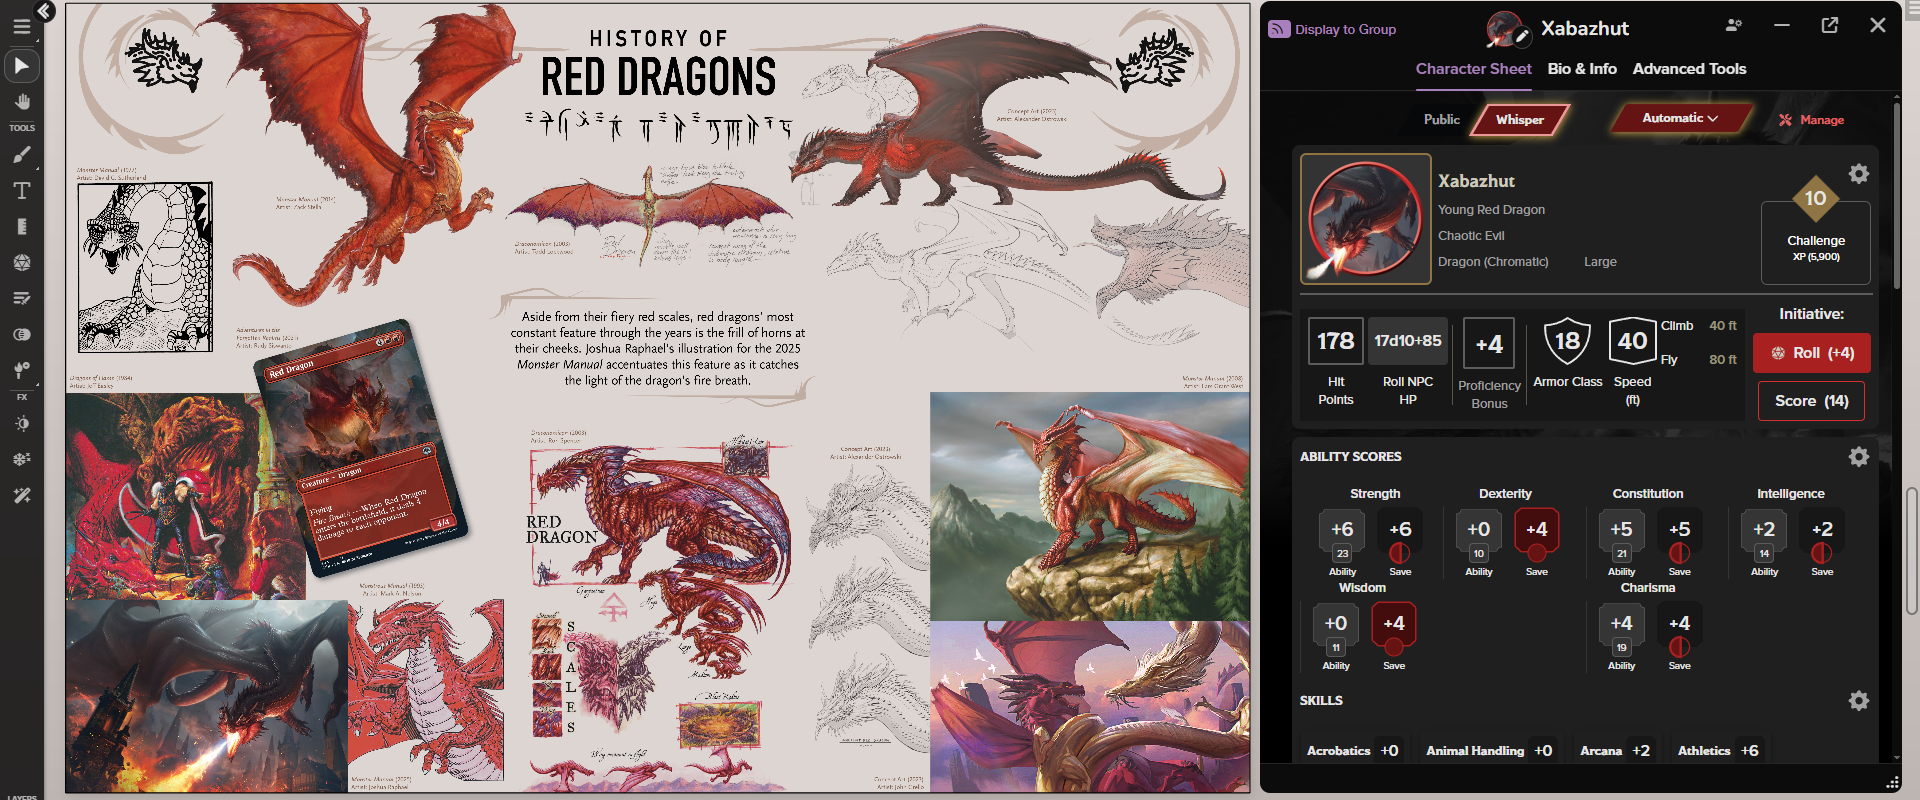1920x800 pixels.
Task: Choose the FX magic wand tool
Action: pyautogui.click(x=21, y=496)
